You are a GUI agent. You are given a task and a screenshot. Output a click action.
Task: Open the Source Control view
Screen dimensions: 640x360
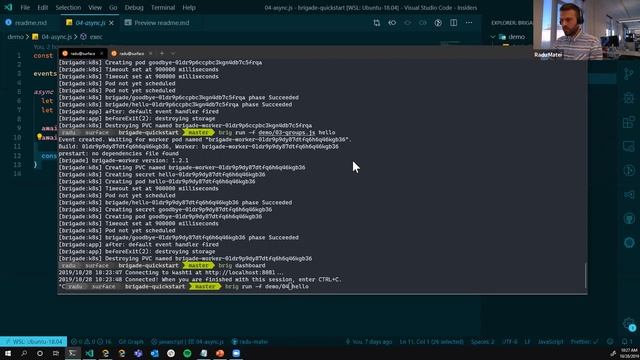click(x=629, y=74)
